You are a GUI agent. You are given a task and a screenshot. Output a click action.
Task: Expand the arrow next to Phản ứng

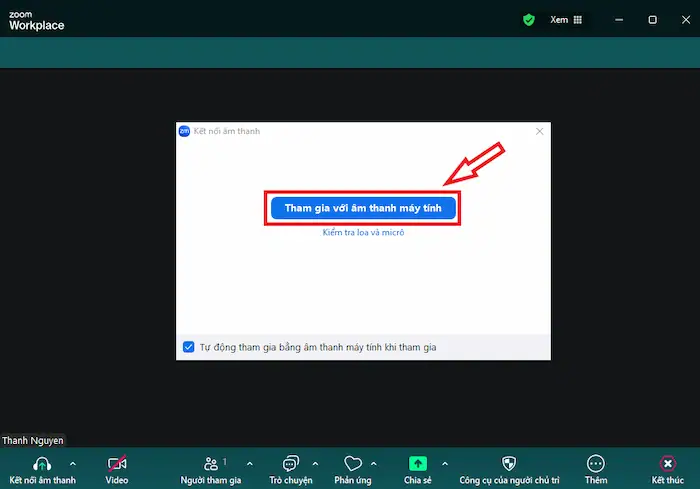tap(374, 464)
